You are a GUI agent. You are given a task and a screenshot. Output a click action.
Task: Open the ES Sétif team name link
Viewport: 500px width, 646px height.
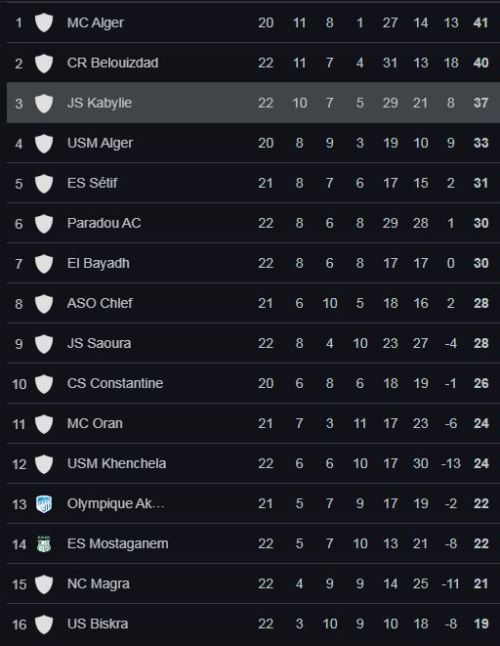(92, 183)
